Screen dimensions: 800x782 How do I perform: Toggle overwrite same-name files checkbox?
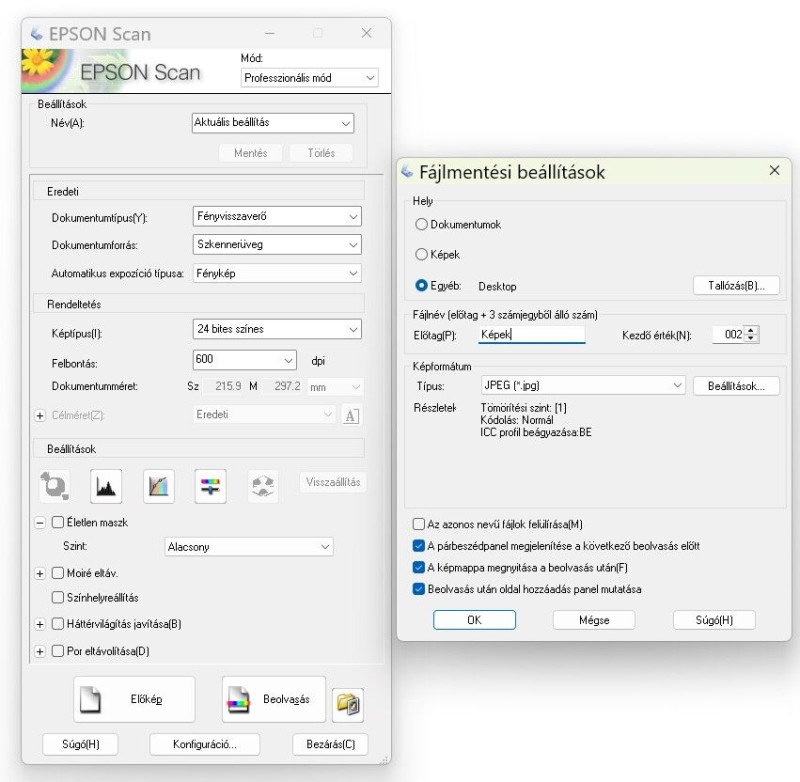[418, 524]
